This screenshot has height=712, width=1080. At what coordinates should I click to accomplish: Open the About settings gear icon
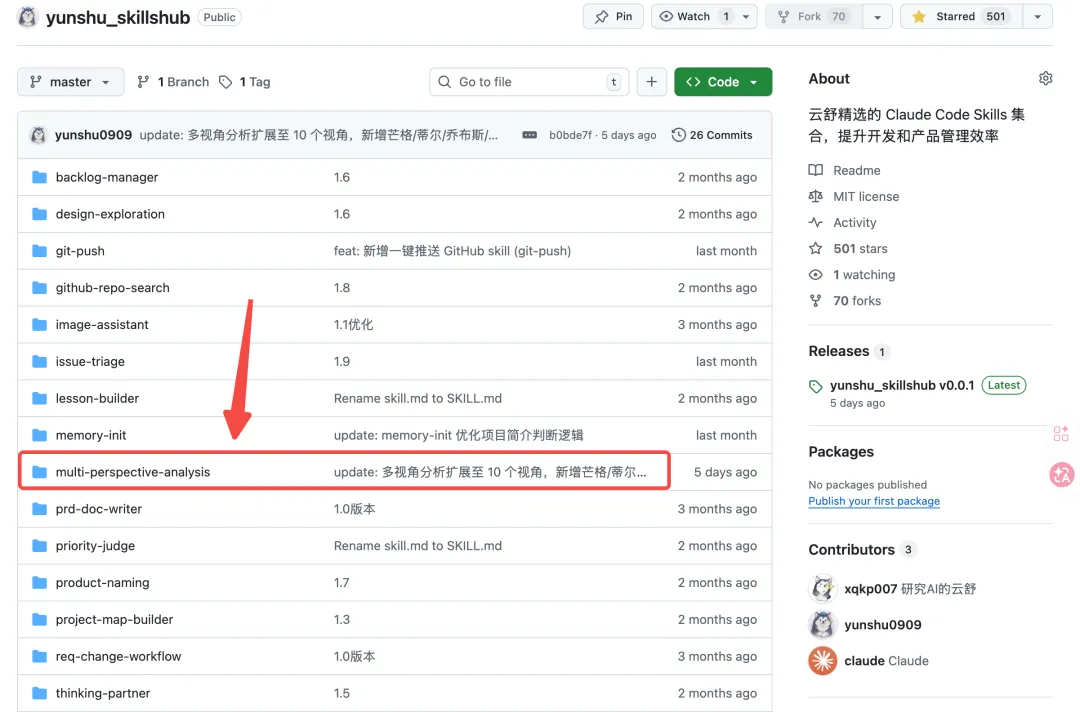click(x=1045, y=79)
